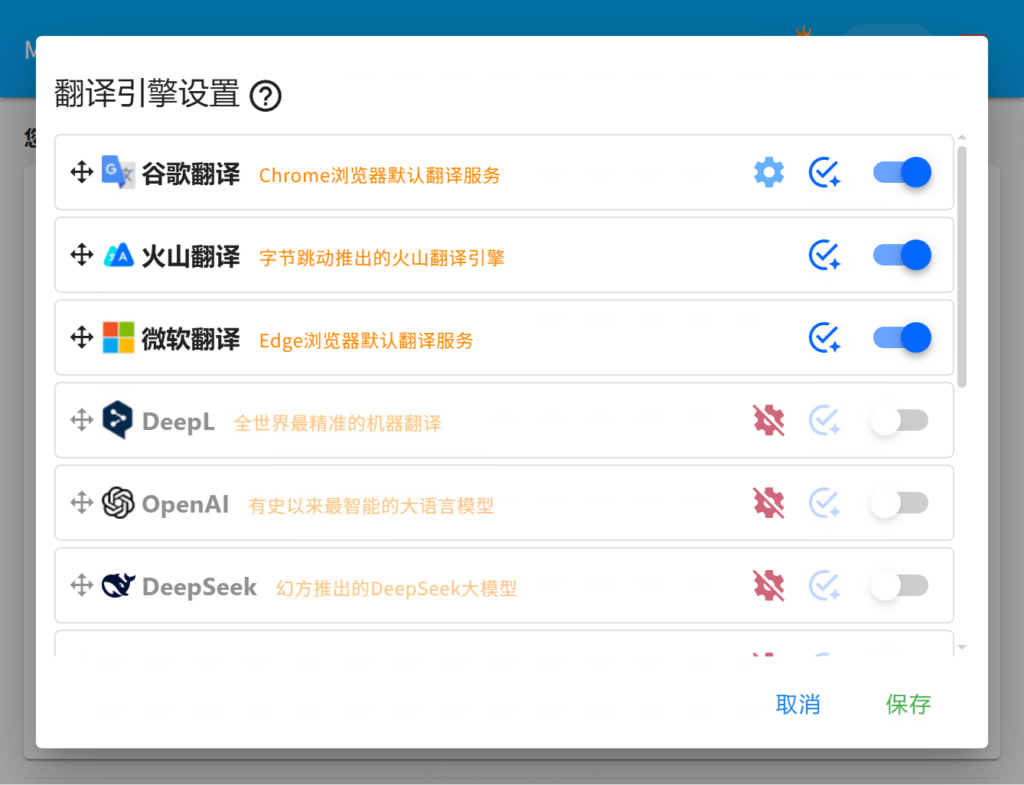Image resolution: width=1024 pixels, height=785 pixels.
Task: Turn on the DeepSeek switch
Action: click(x=899, y=585)
